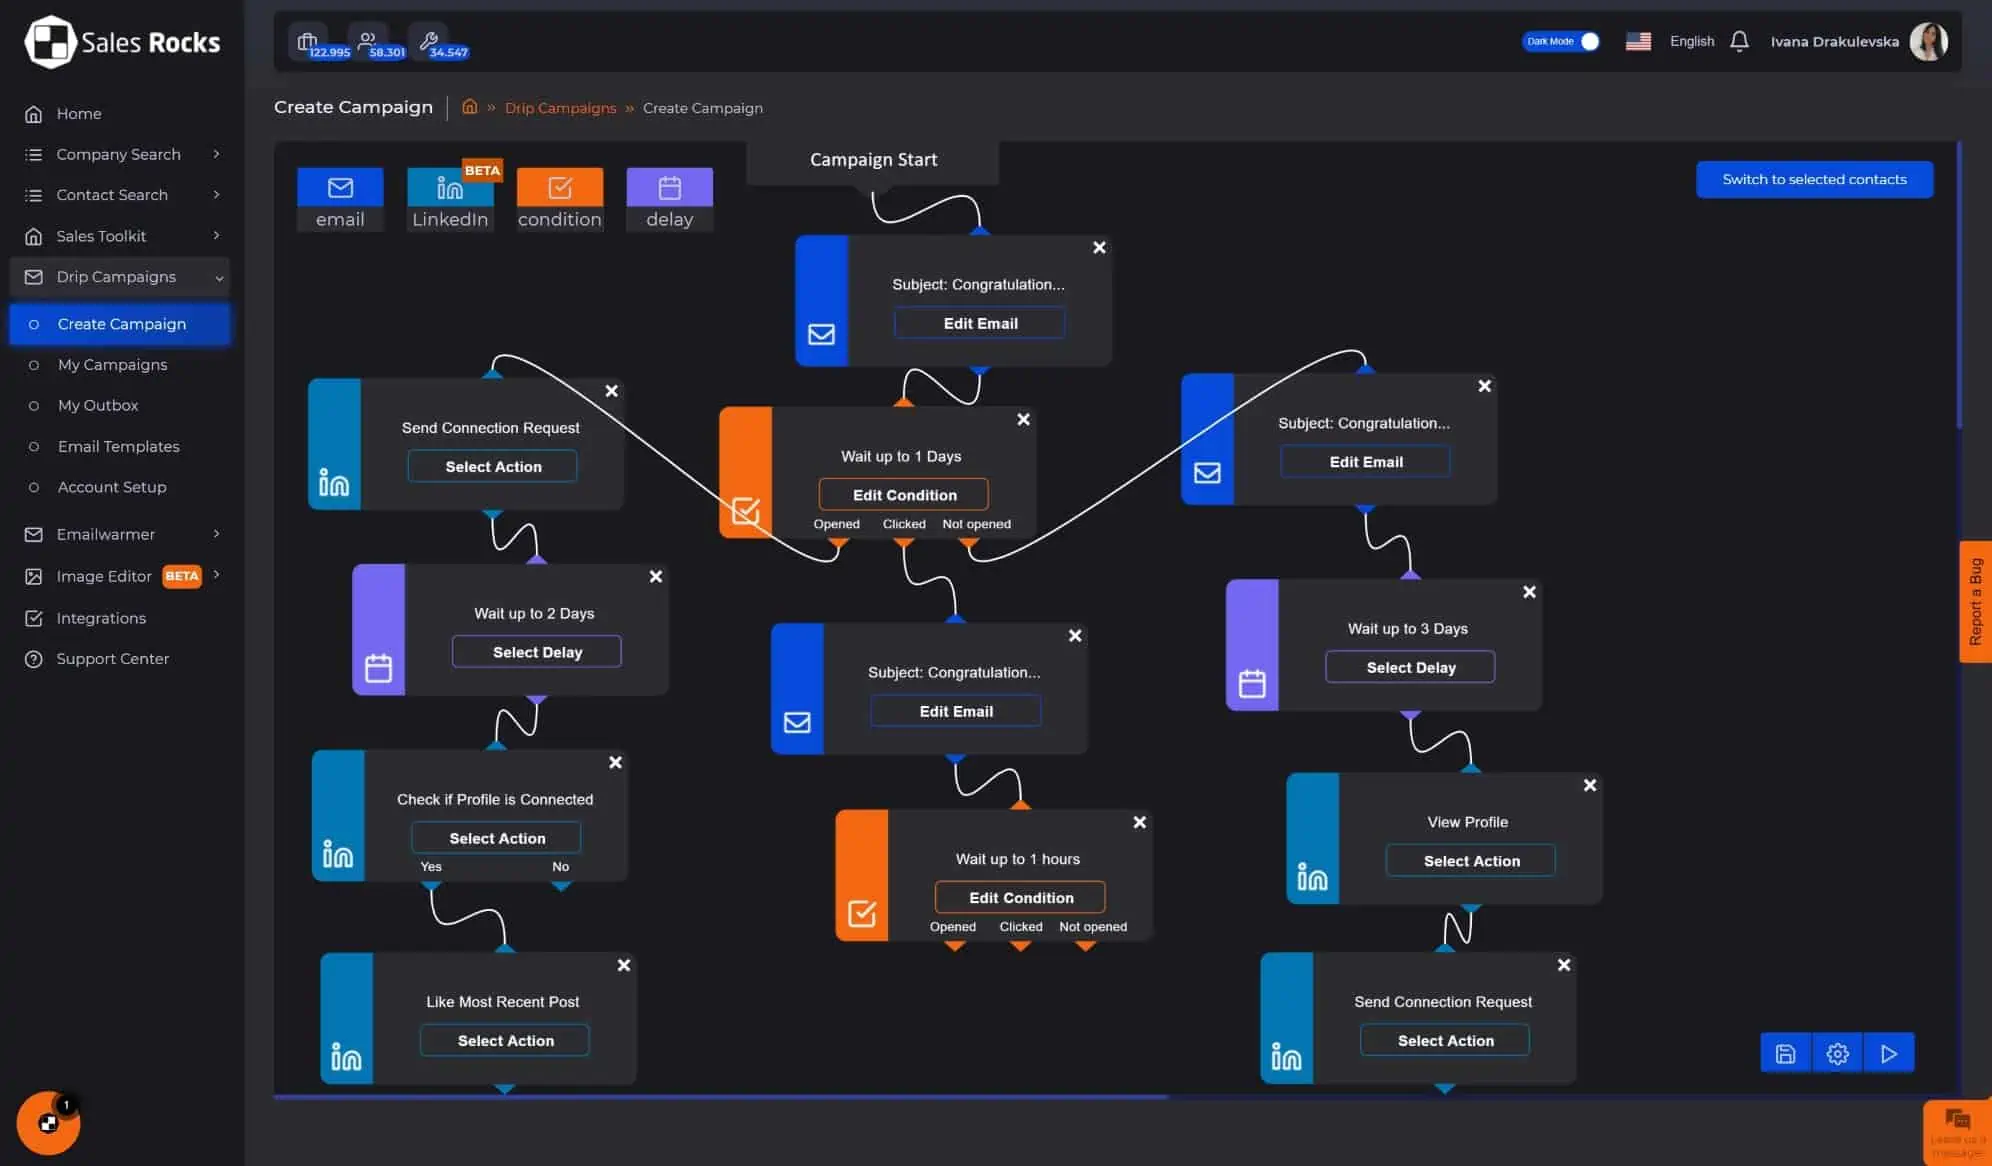Screen dimensions: 1992x1166
Task: Enable Switch to selected contacts button
Action: (1814, 178)
